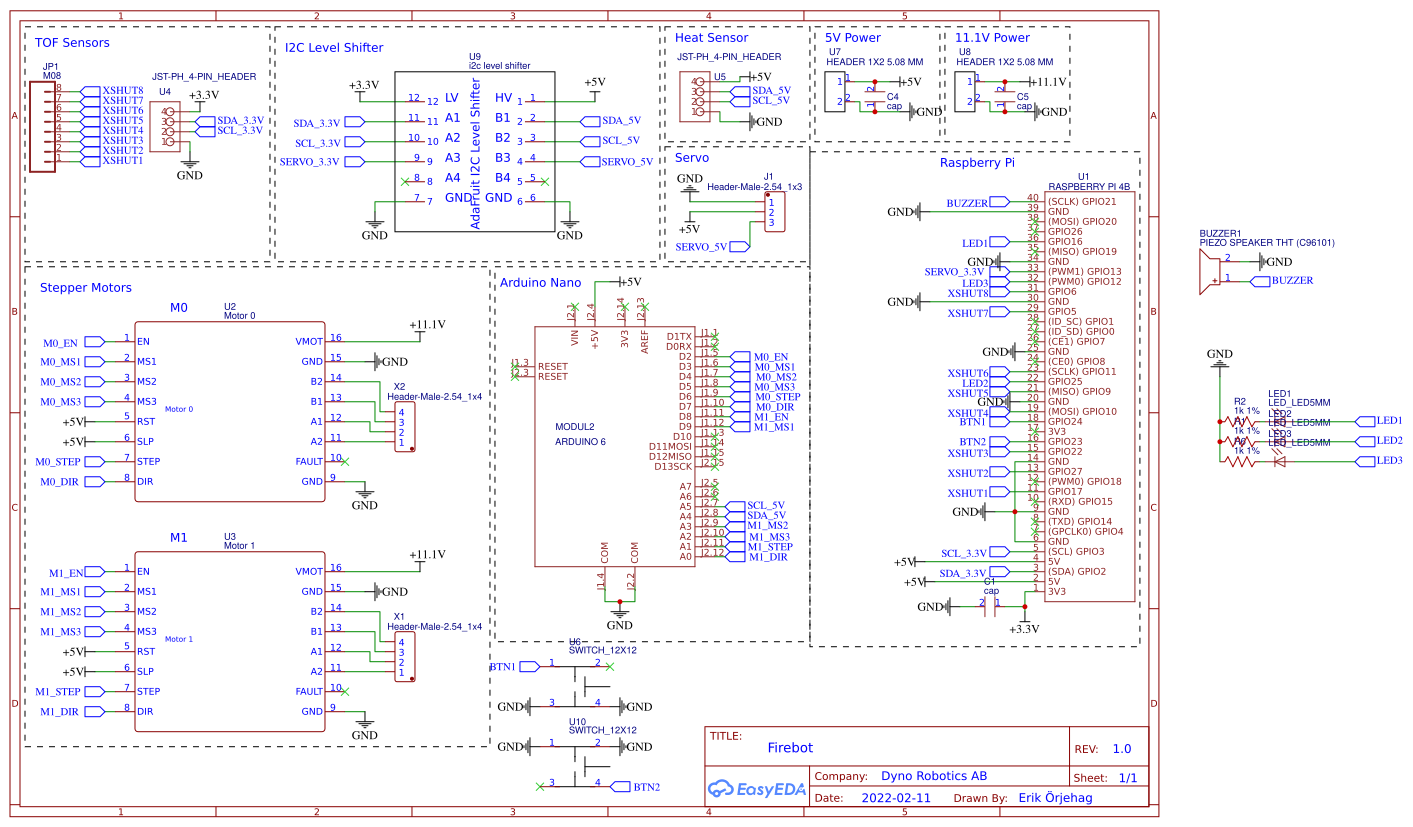Click the M0_STEP flag in Stepper Motors
This screenshot has height=827, width=1413.
(x=69, y=462)
